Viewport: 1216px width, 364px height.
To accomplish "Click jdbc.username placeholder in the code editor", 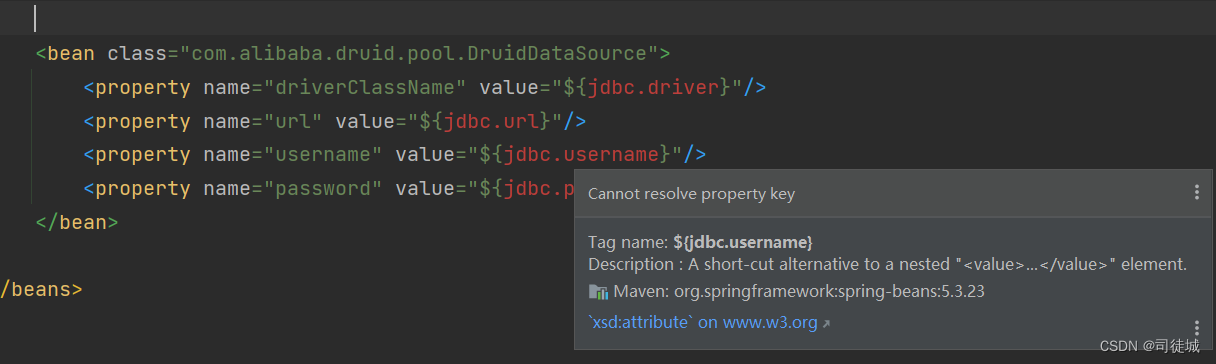I will point(582,155).
